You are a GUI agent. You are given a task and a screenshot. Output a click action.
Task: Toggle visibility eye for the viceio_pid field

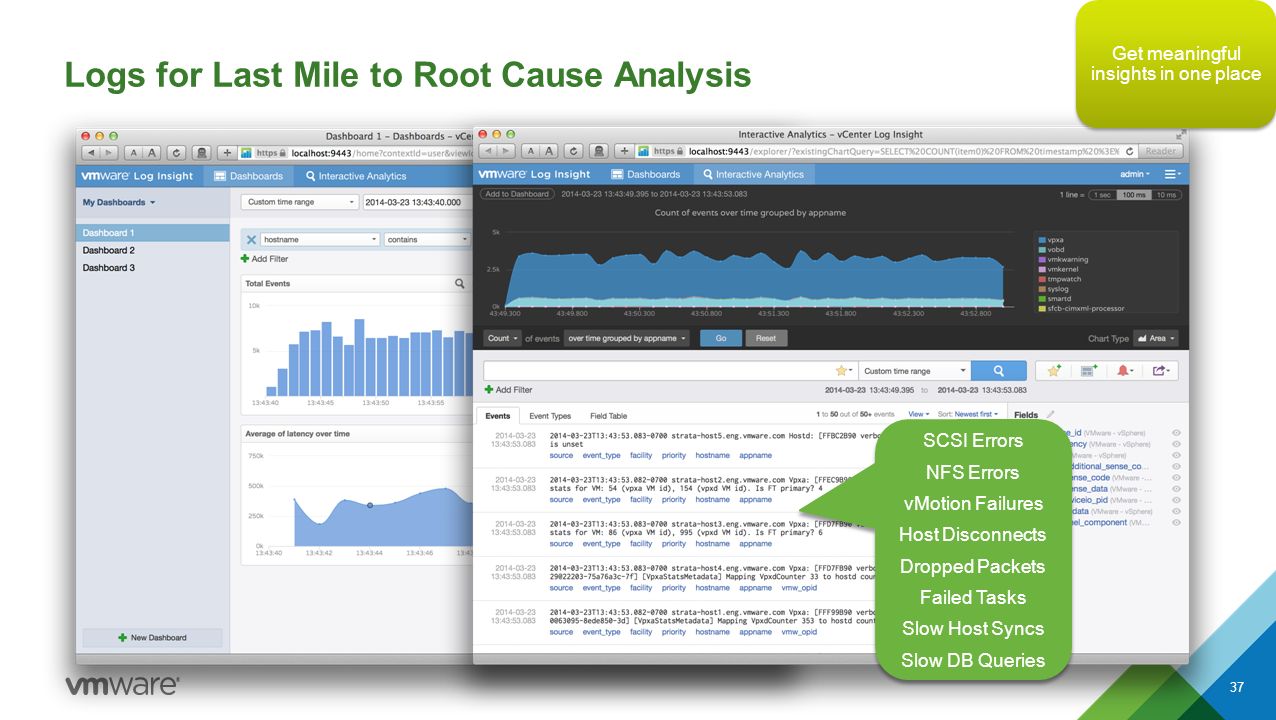click(x=1176, y=500)
